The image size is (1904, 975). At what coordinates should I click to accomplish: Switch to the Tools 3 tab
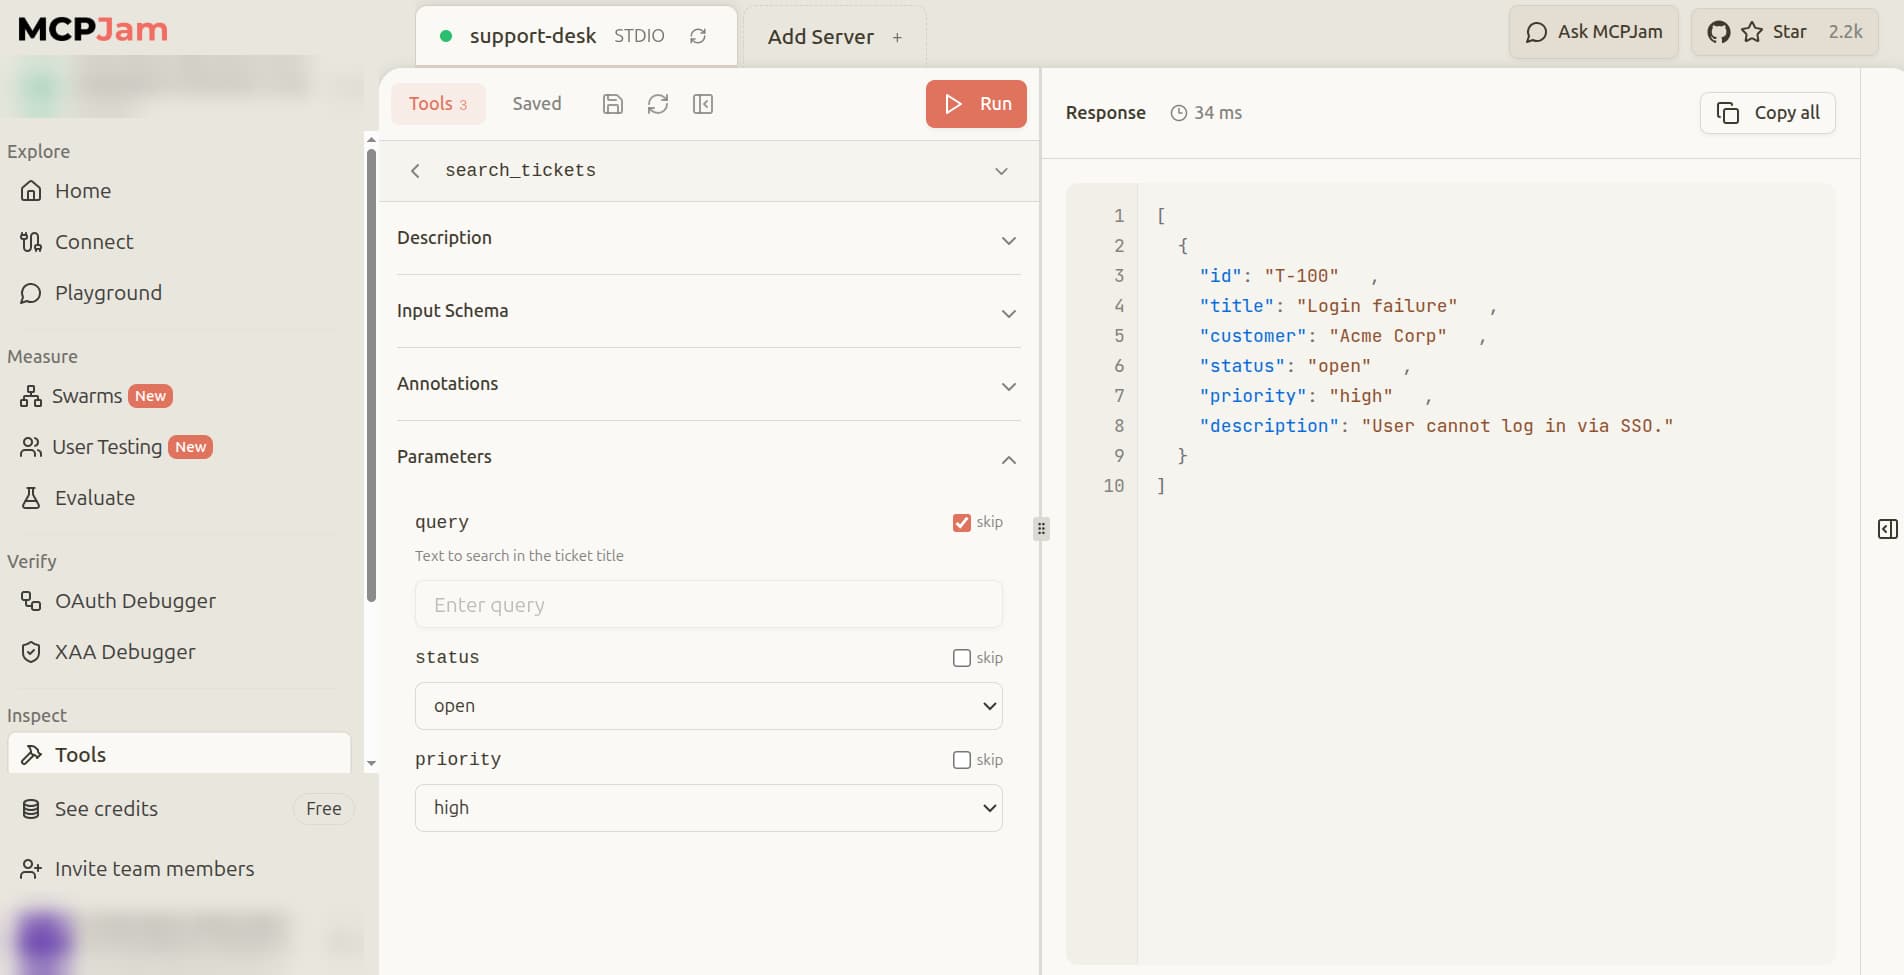tap(438, 104)
